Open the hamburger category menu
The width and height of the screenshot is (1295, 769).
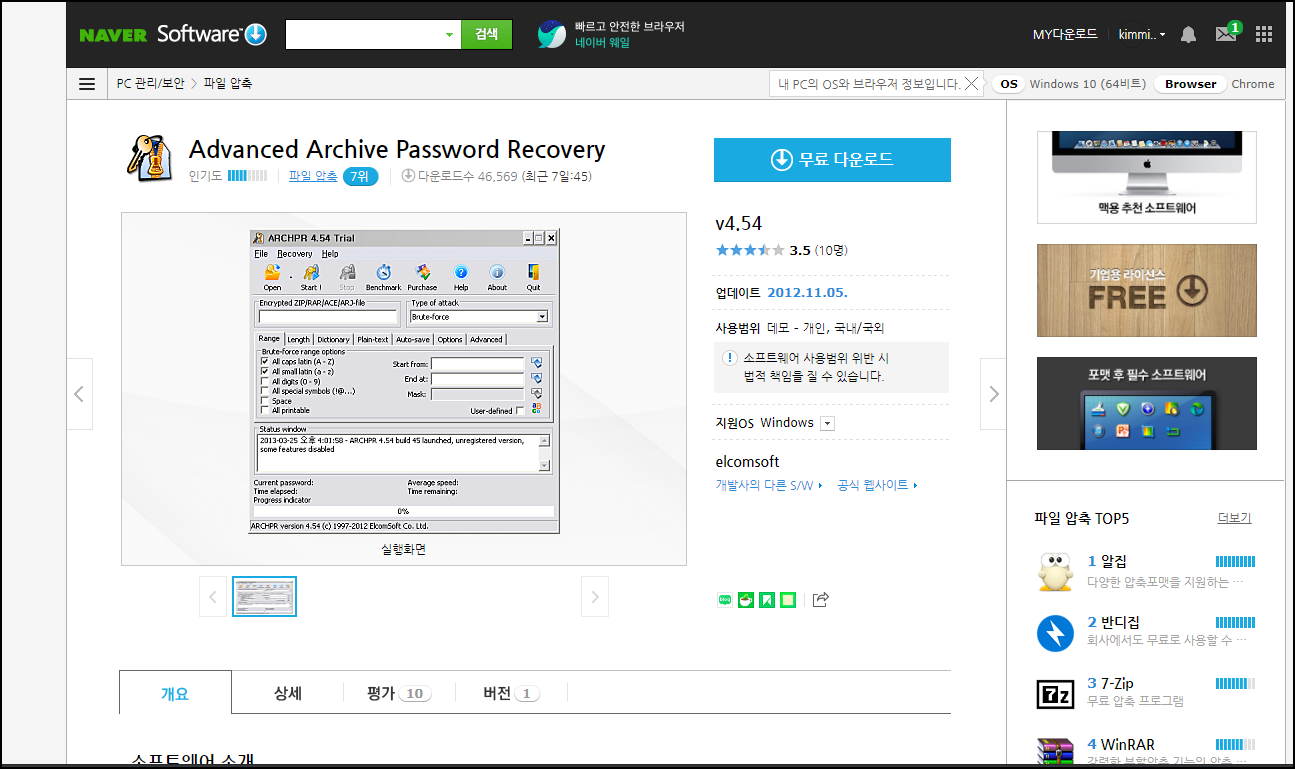point(87,84)
